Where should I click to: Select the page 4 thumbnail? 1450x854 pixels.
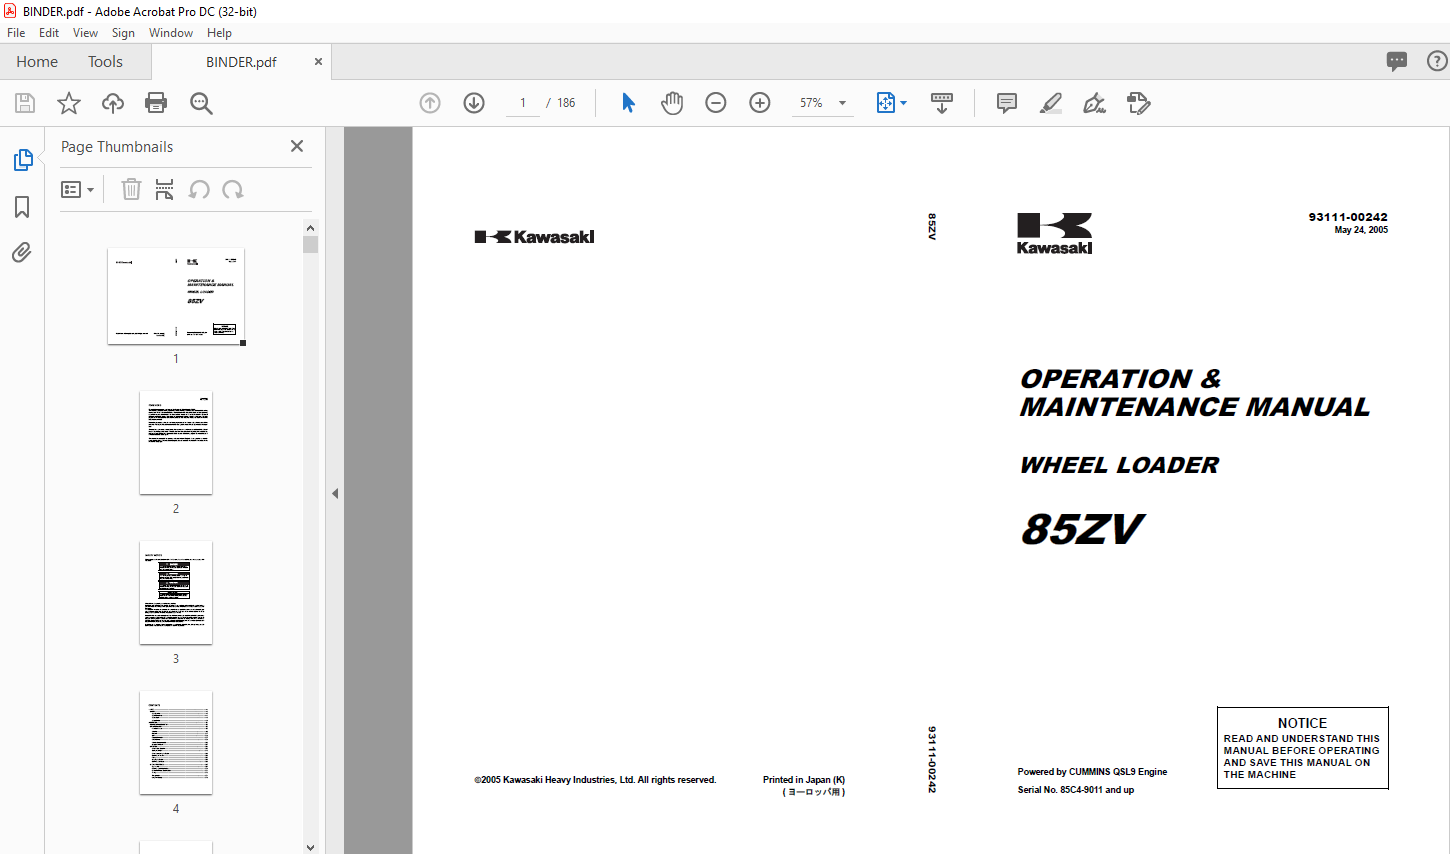click(176, 743)
